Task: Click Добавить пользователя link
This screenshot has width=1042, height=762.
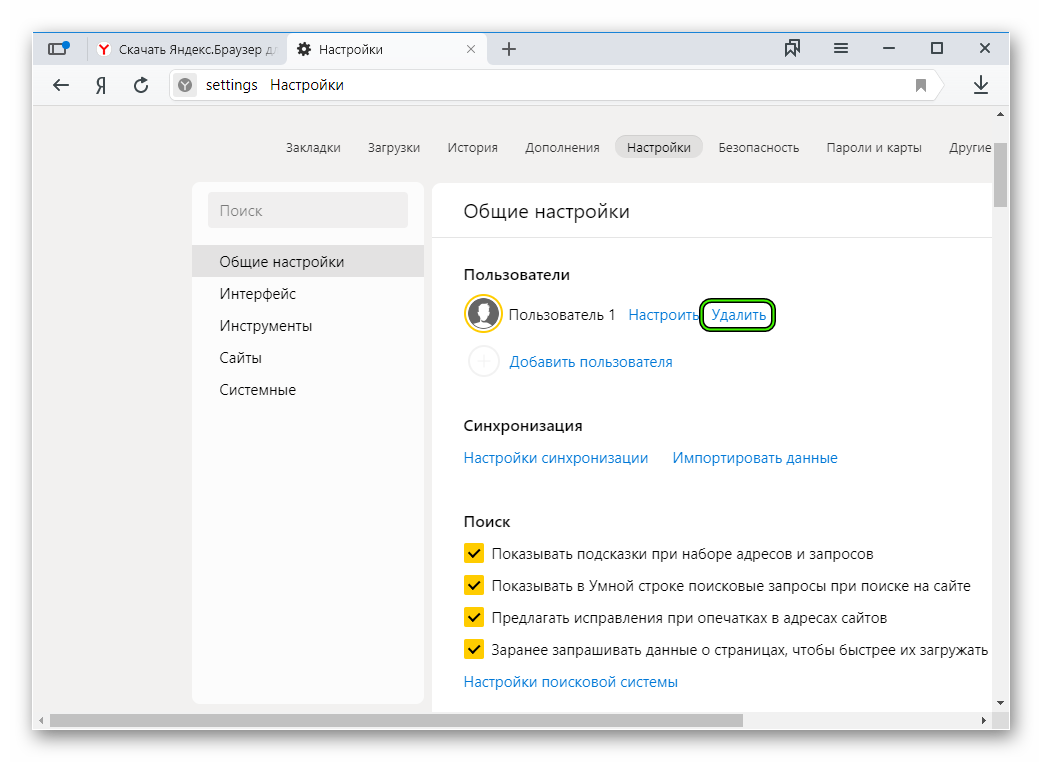Action: tap(591, 362)
